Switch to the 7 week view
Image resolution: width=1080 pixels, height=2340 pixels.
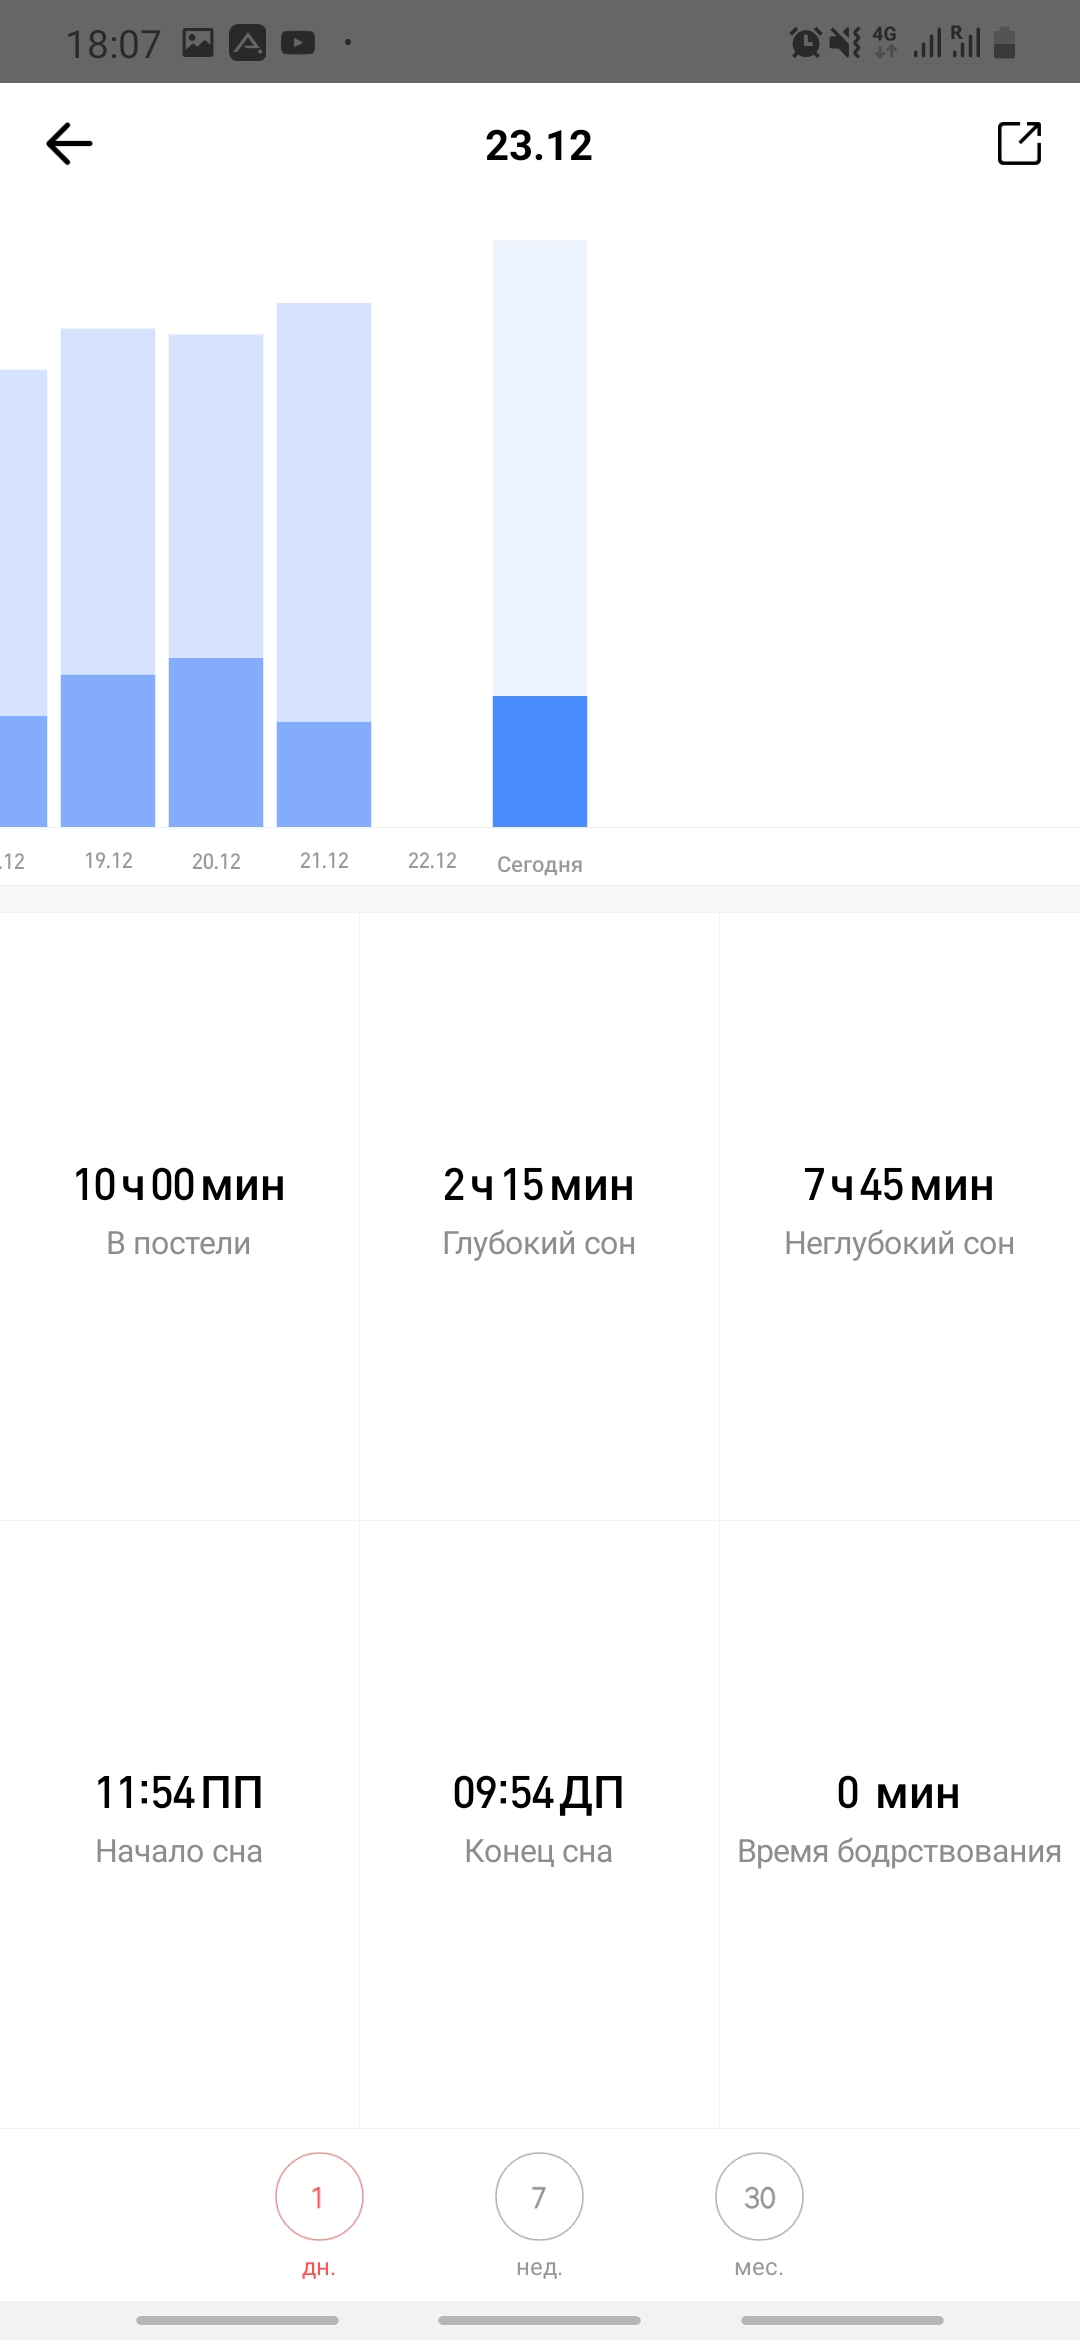tap(539, 2197)
